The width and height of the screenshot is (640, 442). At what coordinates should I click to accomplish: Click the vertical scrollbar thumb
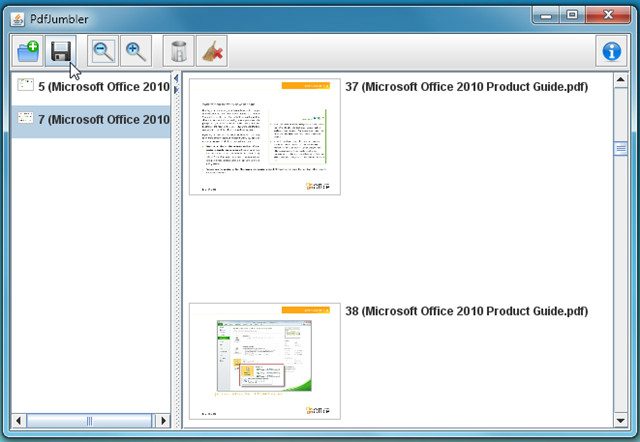620,148
